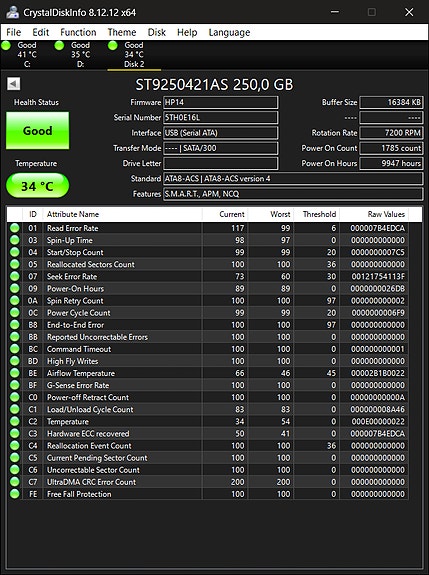This screenshot has width=429, height=575.
Task: Click the Serial Number field
Action: (x=220, y=117)
